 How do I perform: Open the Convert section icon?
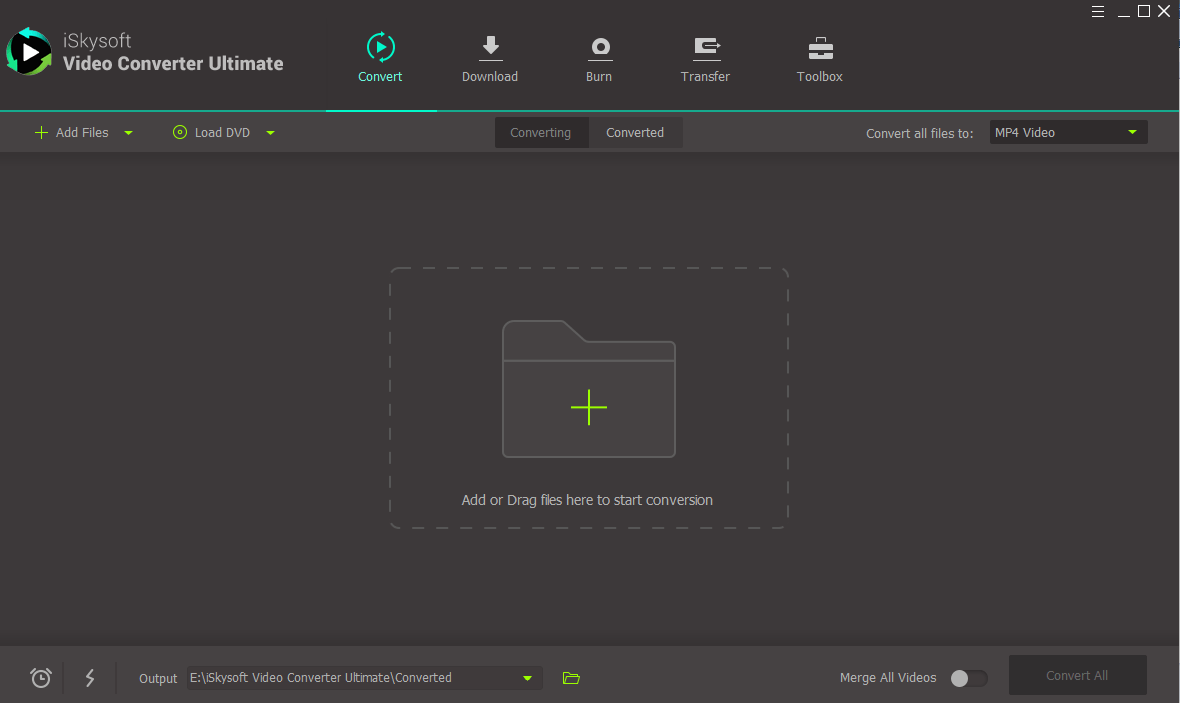pyautogui.click(x=380, y=47)
